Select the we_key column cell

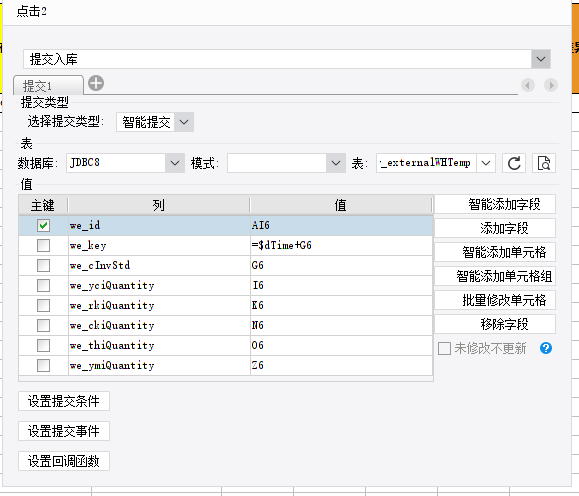pyautogui.click(x=159, y=246)
